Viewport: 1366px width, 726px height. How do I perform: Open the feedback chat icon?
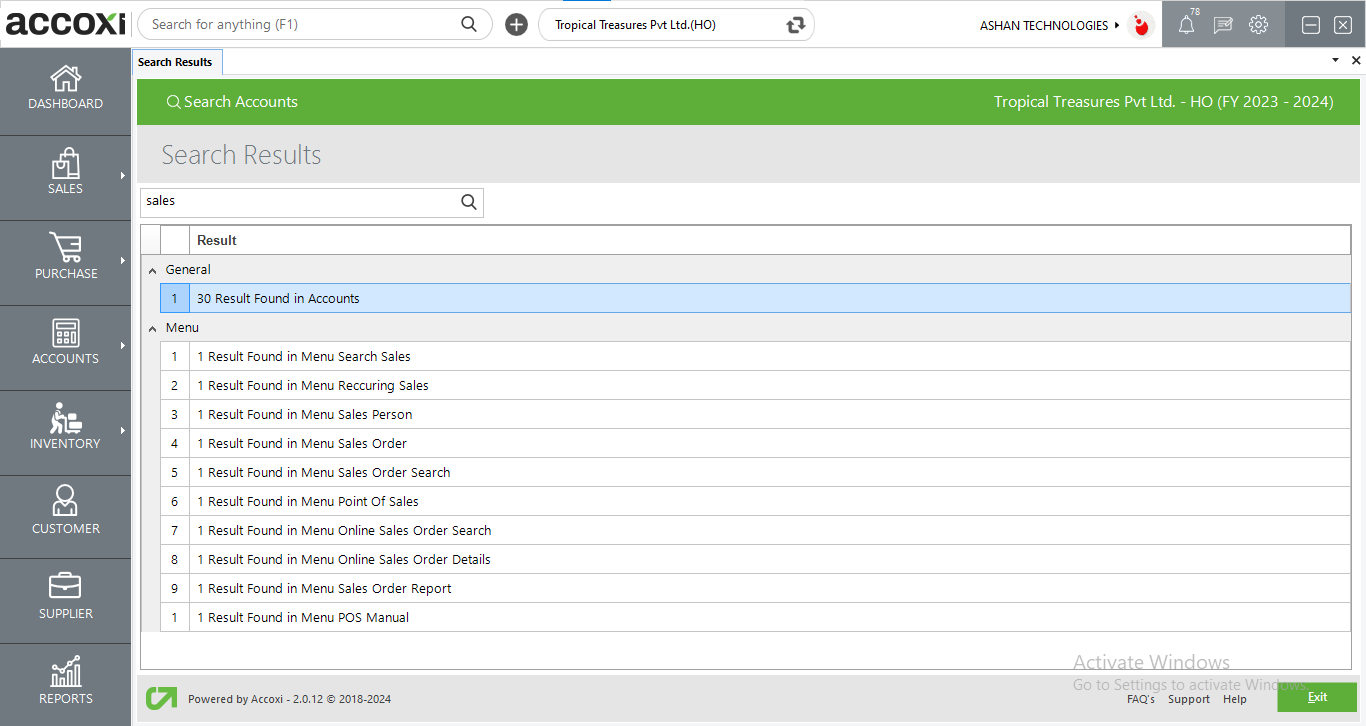click(x=1222, y=24)
